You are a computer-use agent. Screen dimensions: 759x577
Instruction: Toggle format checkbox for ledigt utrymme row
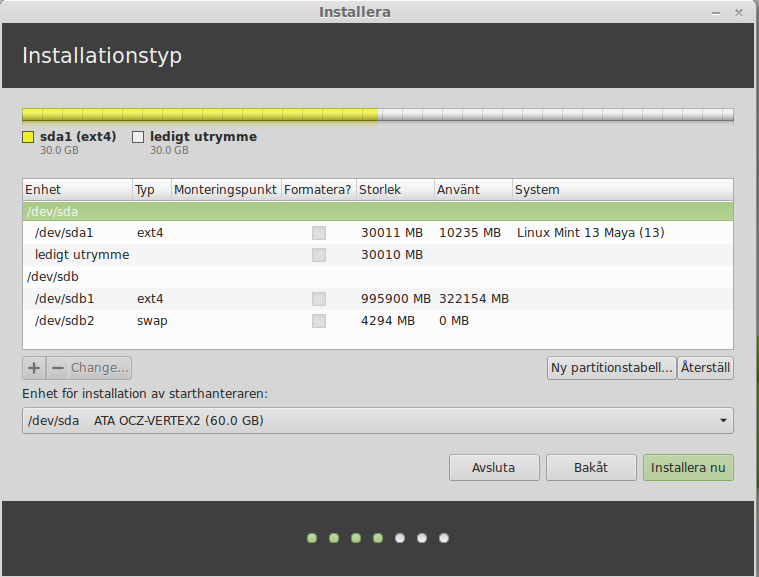pyautogui.click(x=319, y=255)
